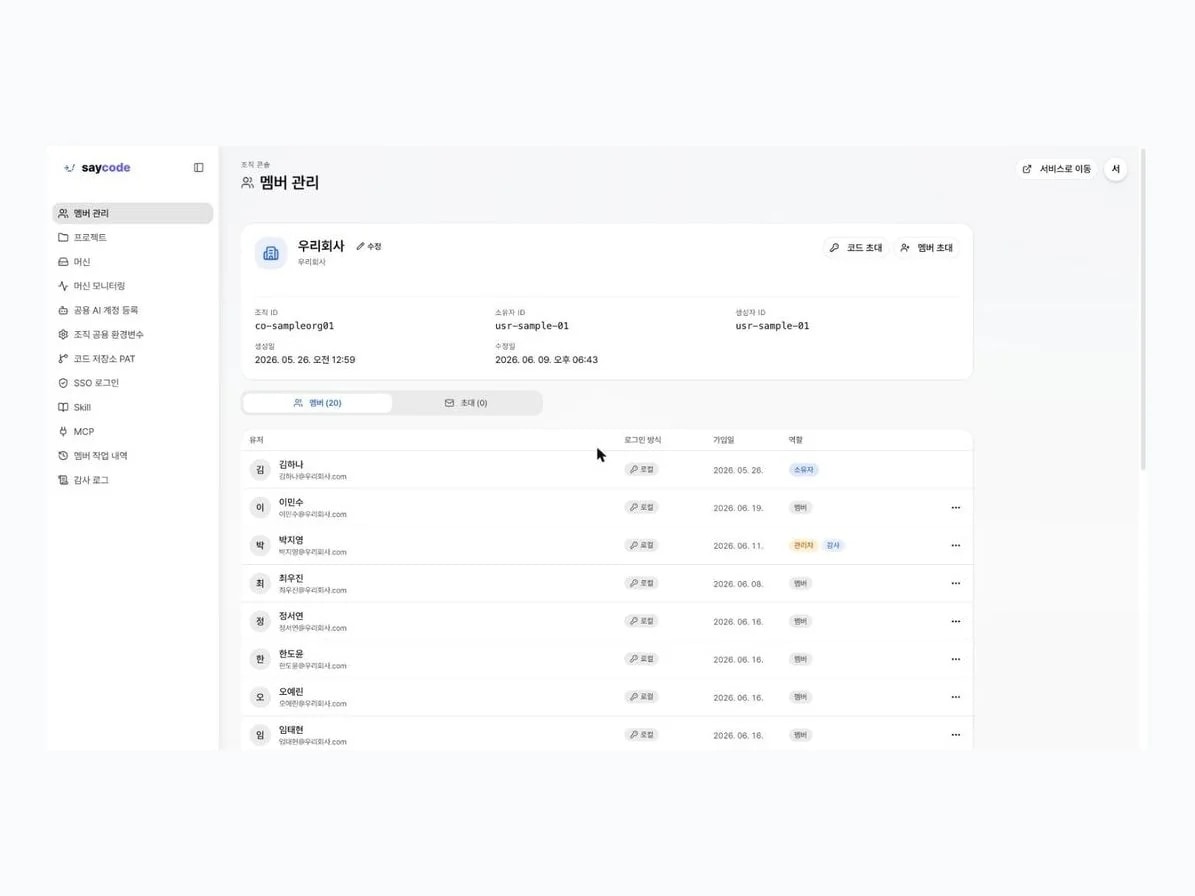Viewport: 1195px width, 896px height.
Task: Click the 로그인 방식 column header
Action: [x=642, y=440]
